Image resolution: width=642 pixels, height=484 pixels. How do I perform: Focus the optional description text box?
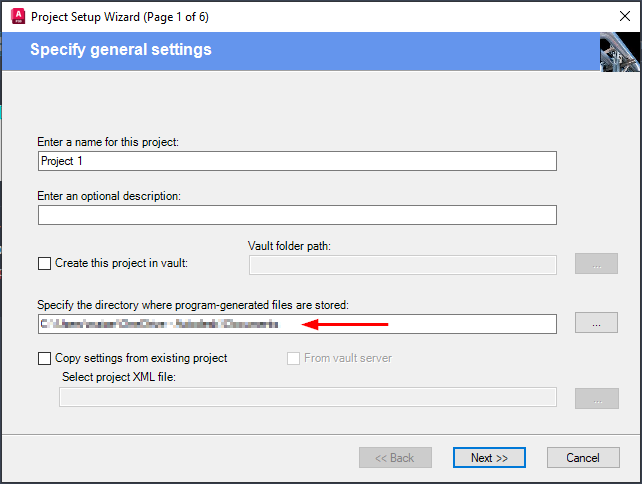296,215
